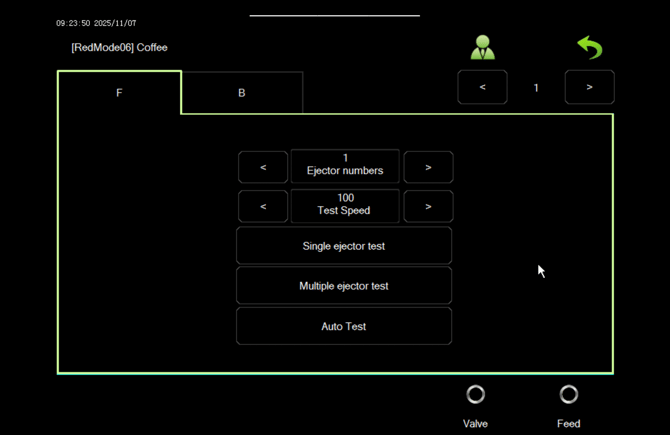670x435 pixels.
Task: Start the Single ejector test
Action: pos(344,246)
